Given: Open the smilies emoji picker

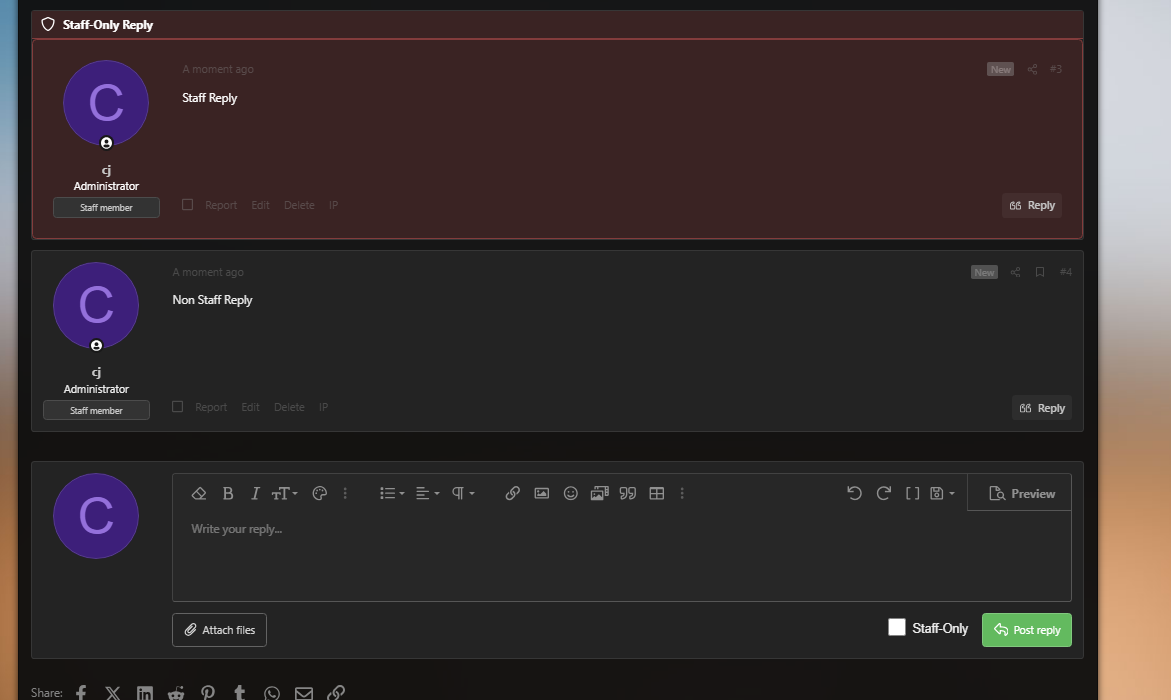Looking at the screenshot, I should coord(571,493).
